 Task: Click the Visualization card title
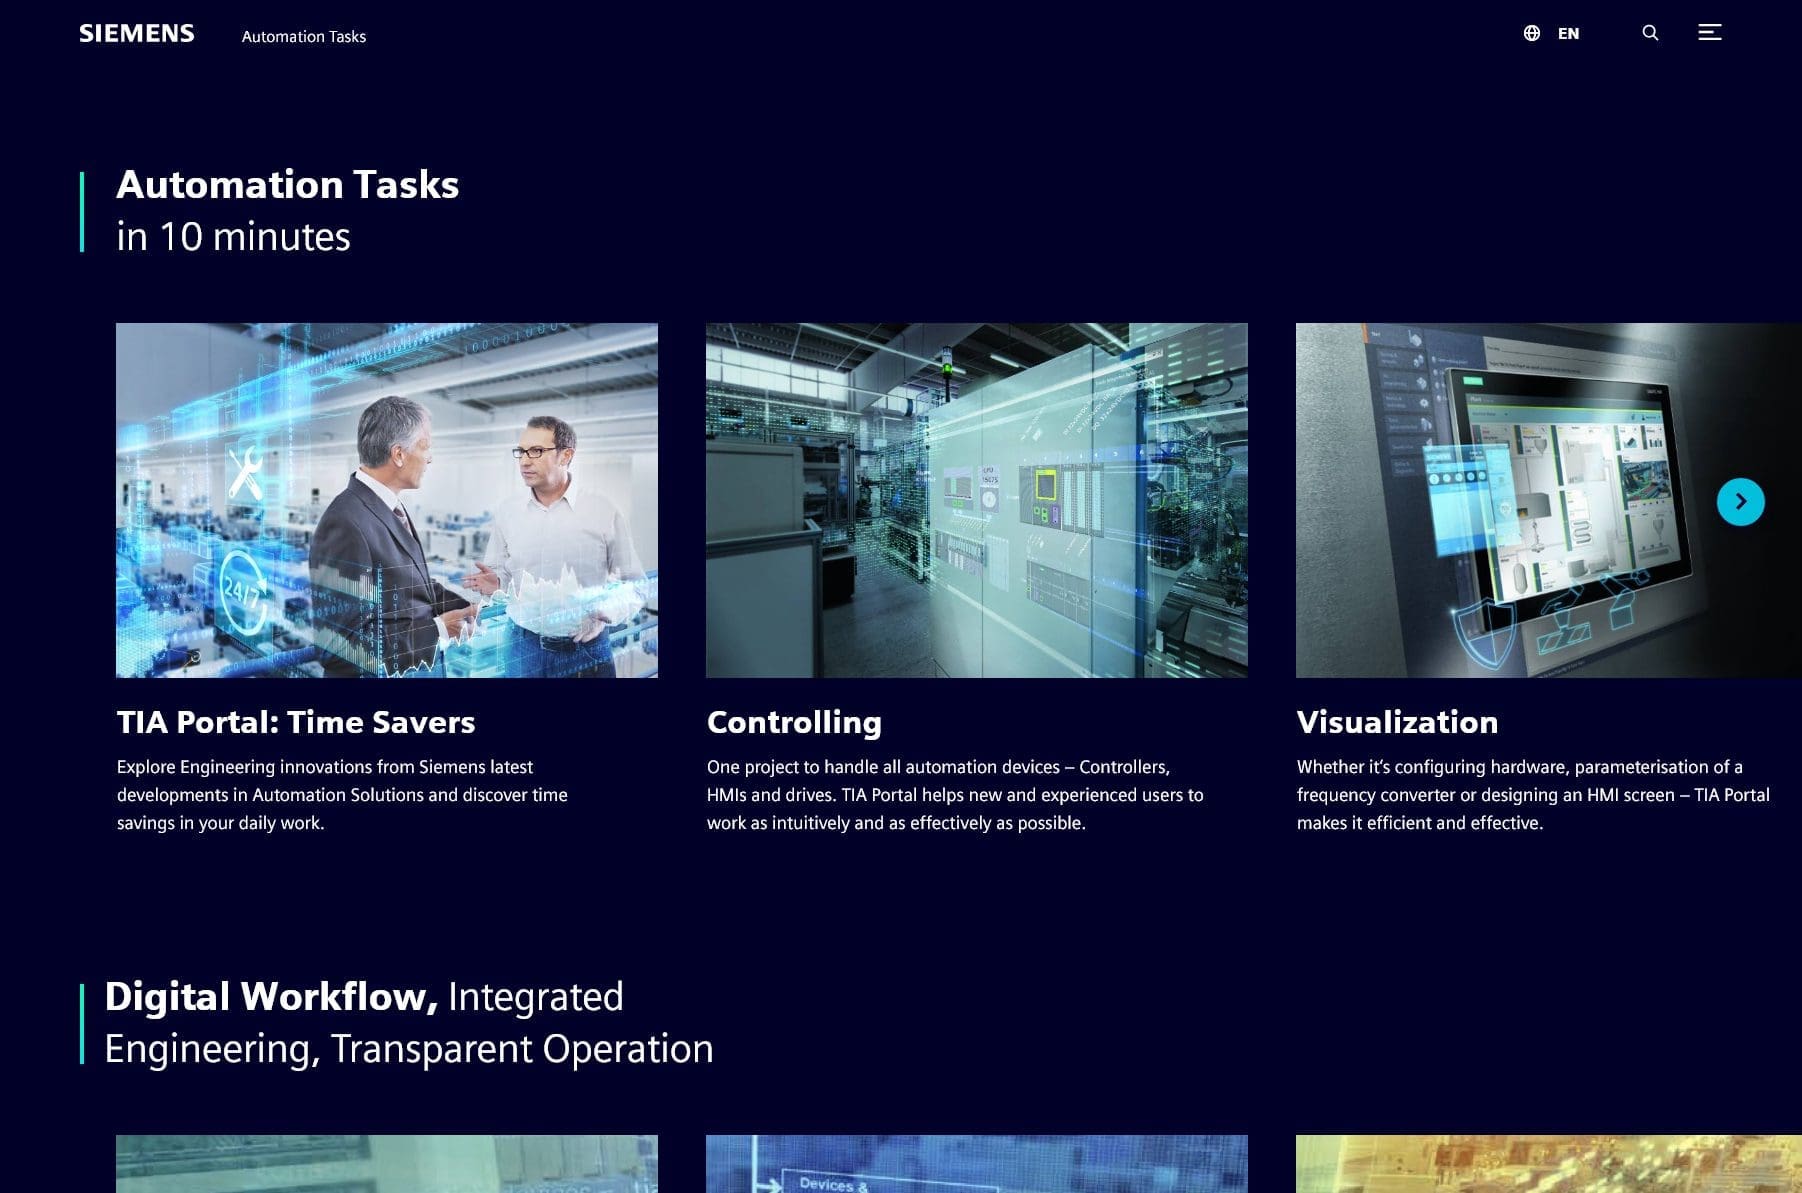coord(1397,722)
